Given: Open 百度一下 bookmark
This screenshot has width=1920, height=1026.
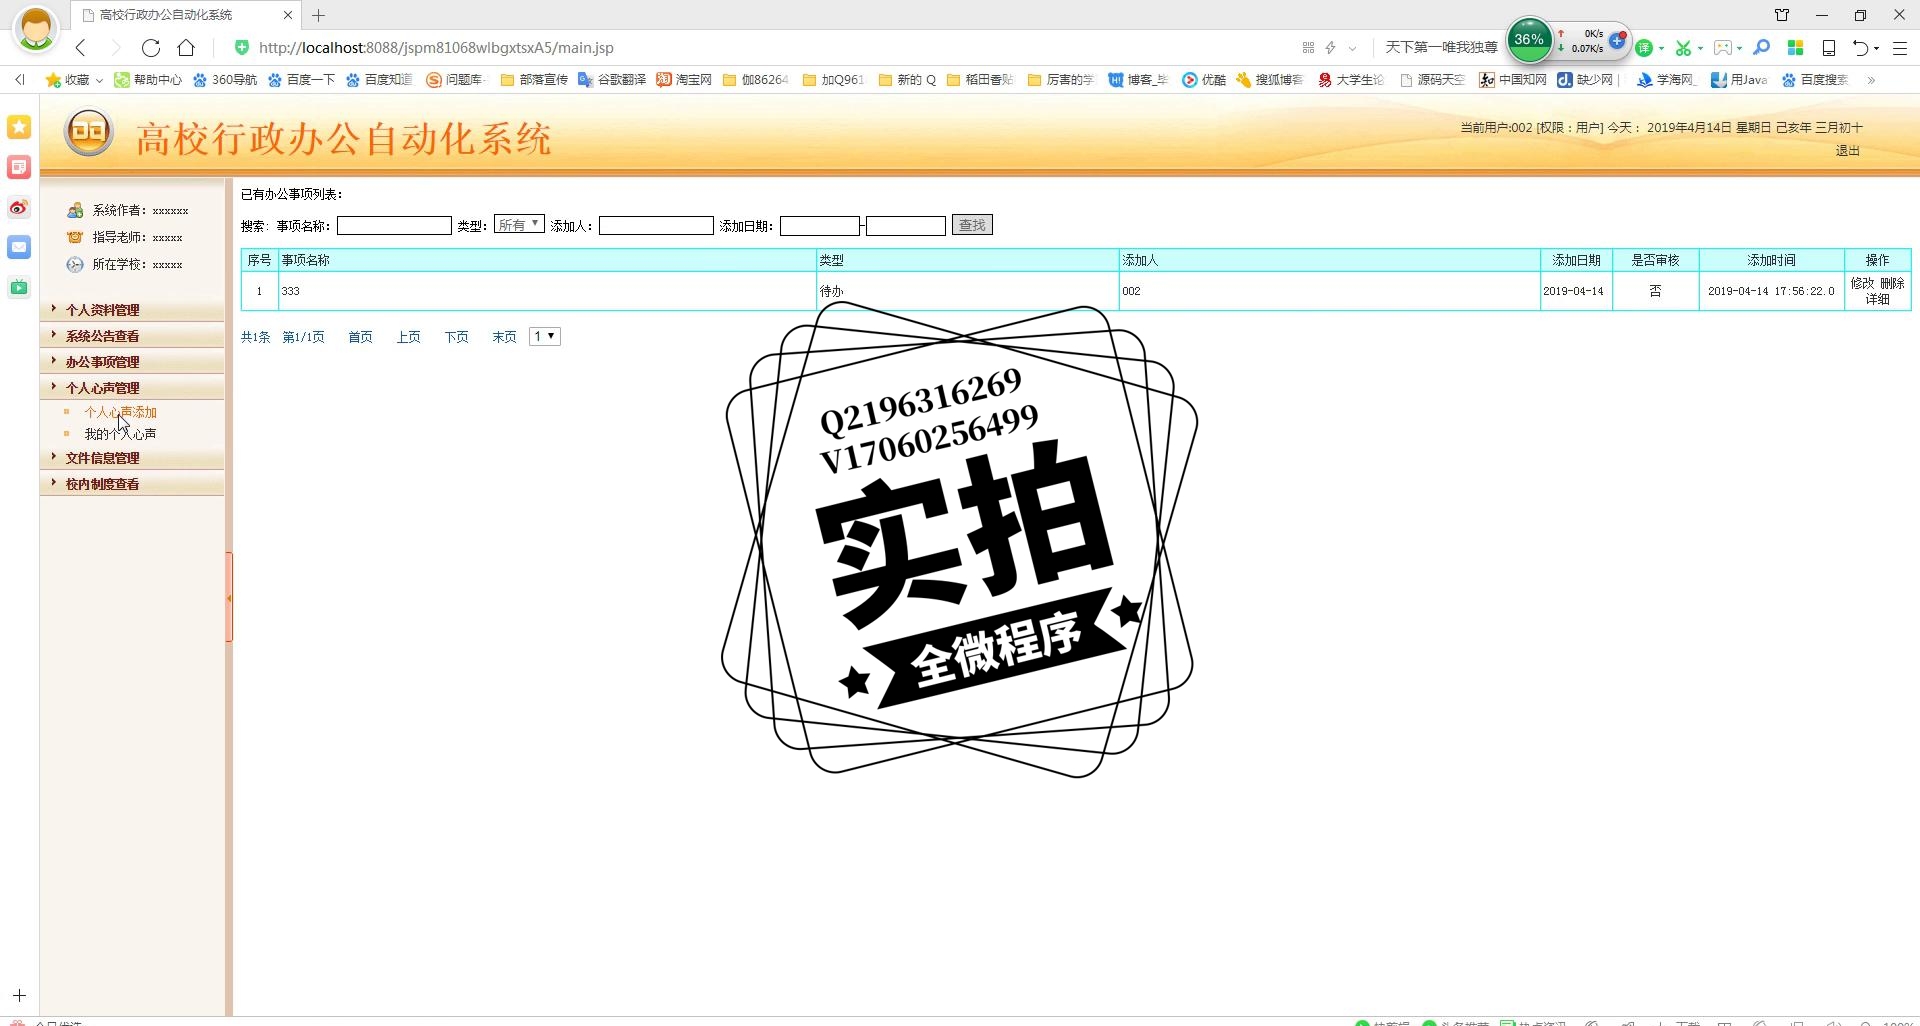Looking at the screenshot, I should tap(301, 79).
